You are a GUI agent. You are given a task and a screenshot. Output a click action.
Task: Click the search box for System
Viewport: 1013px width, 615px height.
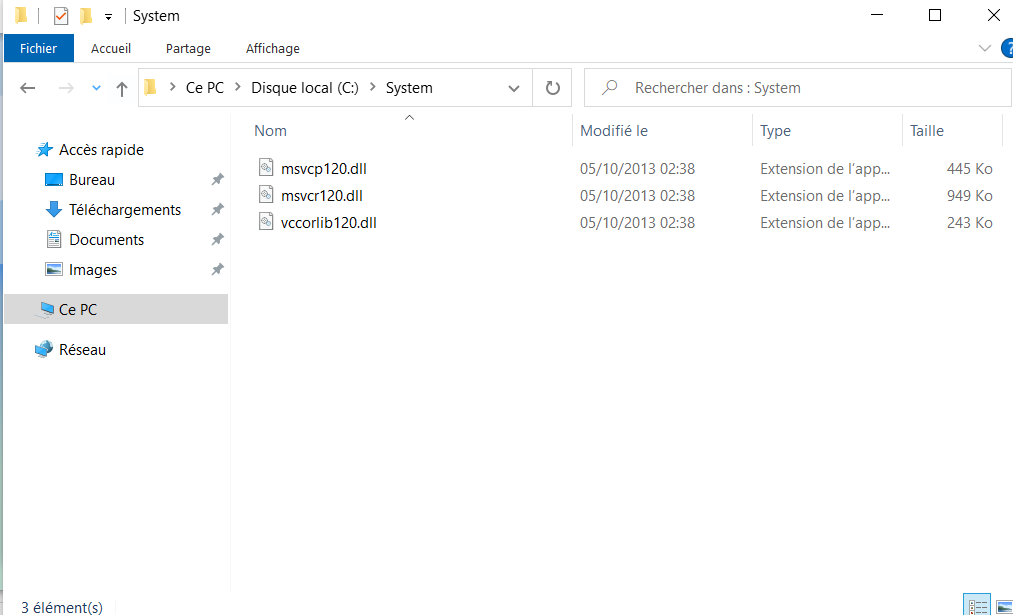pyautogui.click(x=800, y=88)
